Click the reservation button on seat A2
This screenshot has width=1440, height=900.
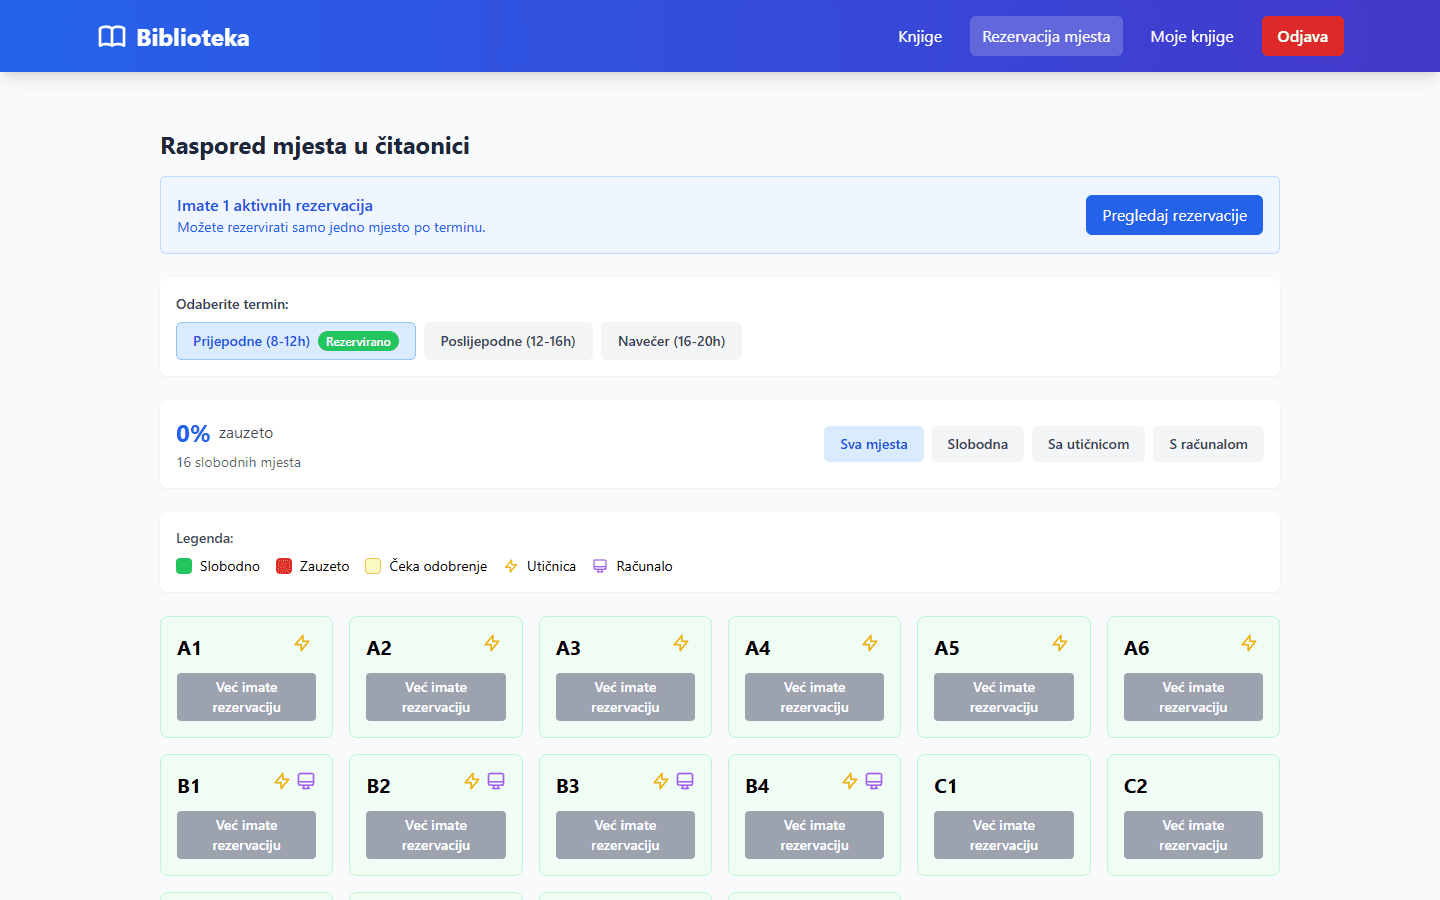(x=436, y=697)
